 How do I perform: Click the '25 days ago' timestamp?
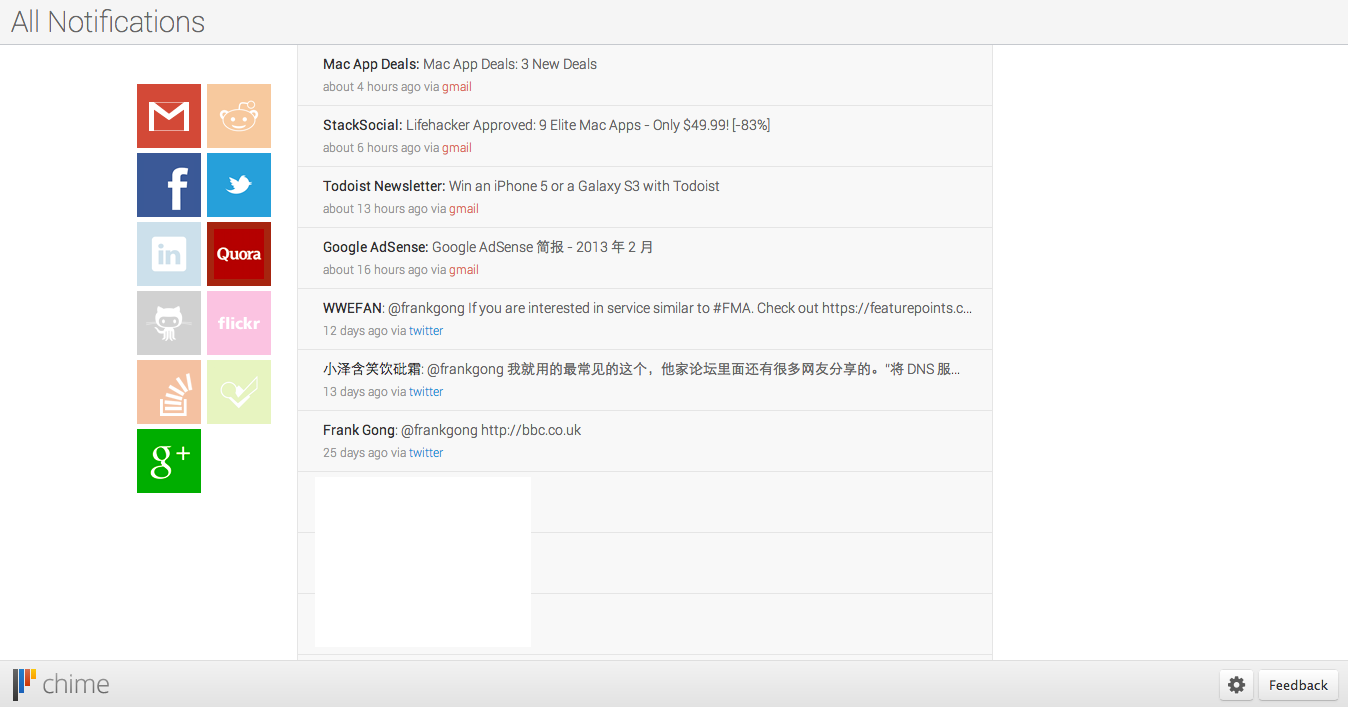[355, 453]
